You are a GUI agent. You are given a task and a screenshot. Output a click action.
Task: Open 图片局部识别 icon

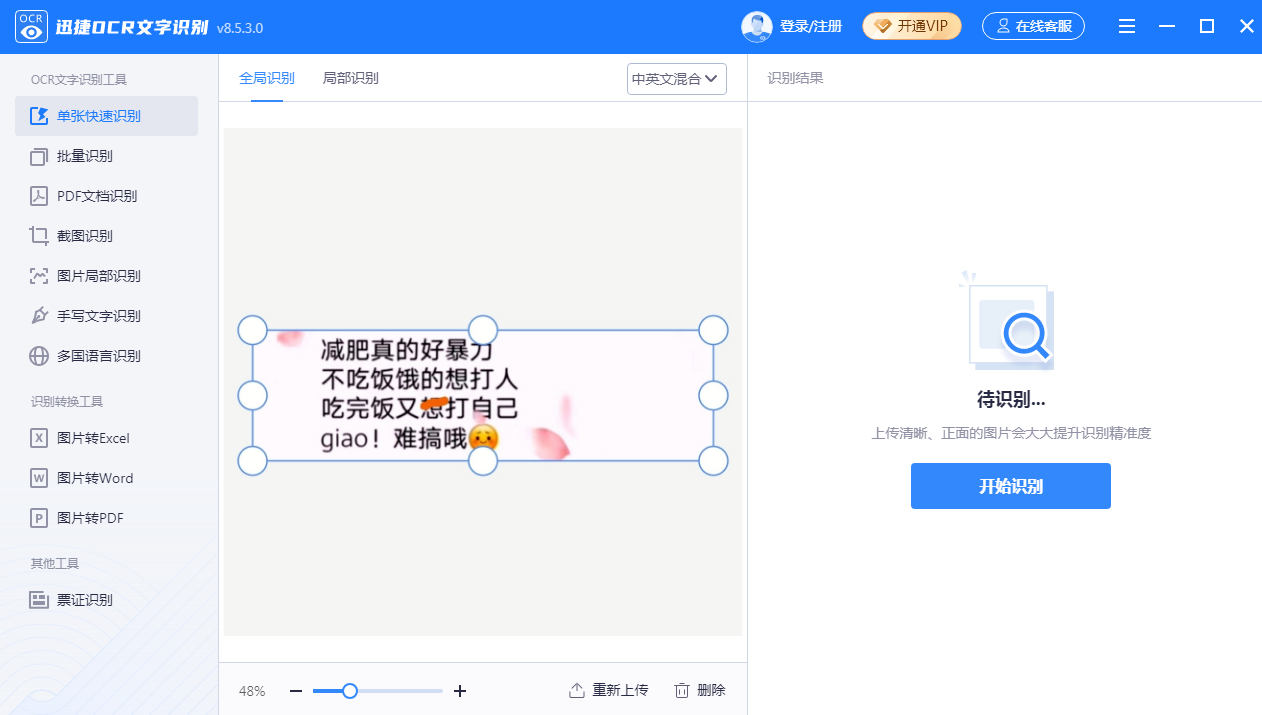(39, 276)
